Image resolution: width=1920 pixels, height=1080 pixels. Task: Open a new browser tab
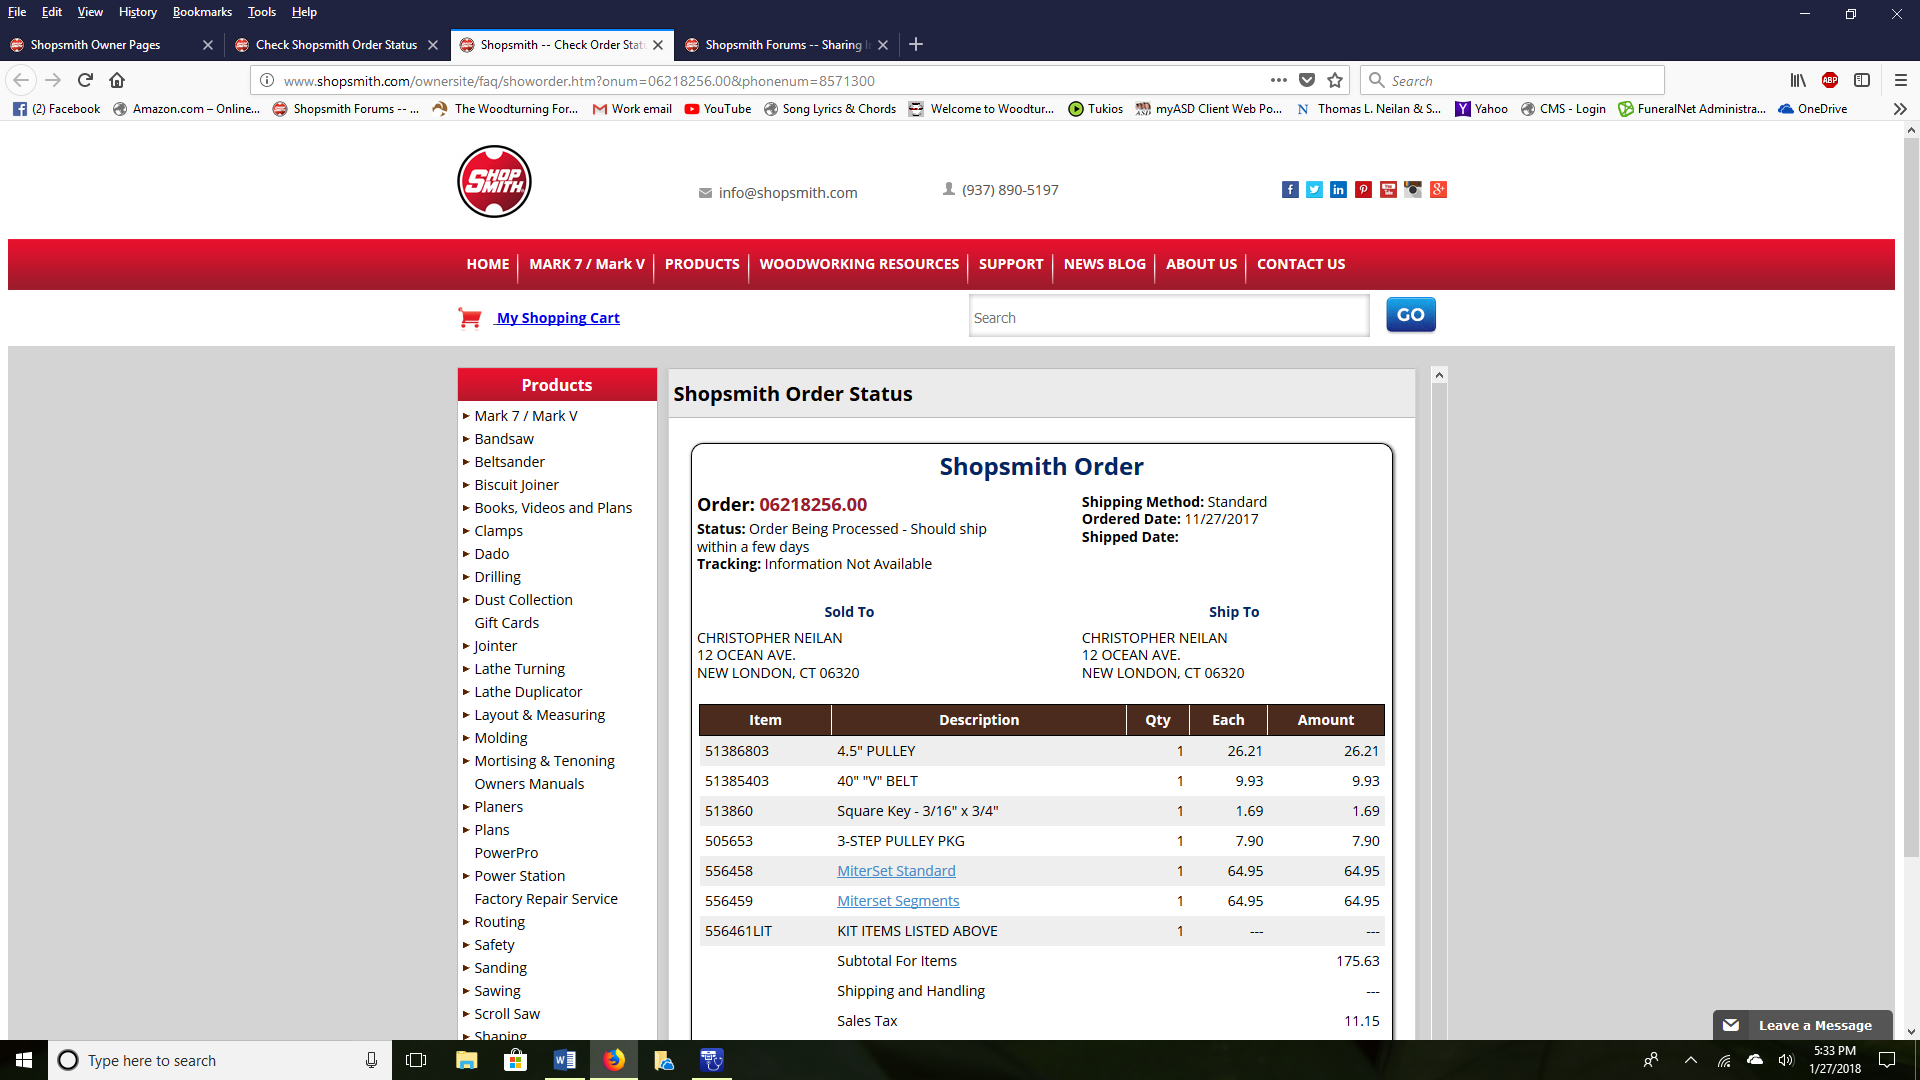[x=916, y=44]
